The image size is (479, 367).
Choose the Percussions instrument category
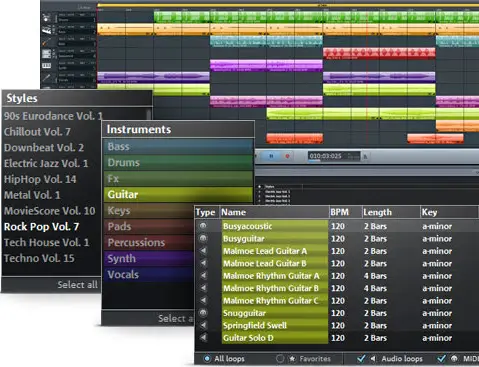pos(149,242)
